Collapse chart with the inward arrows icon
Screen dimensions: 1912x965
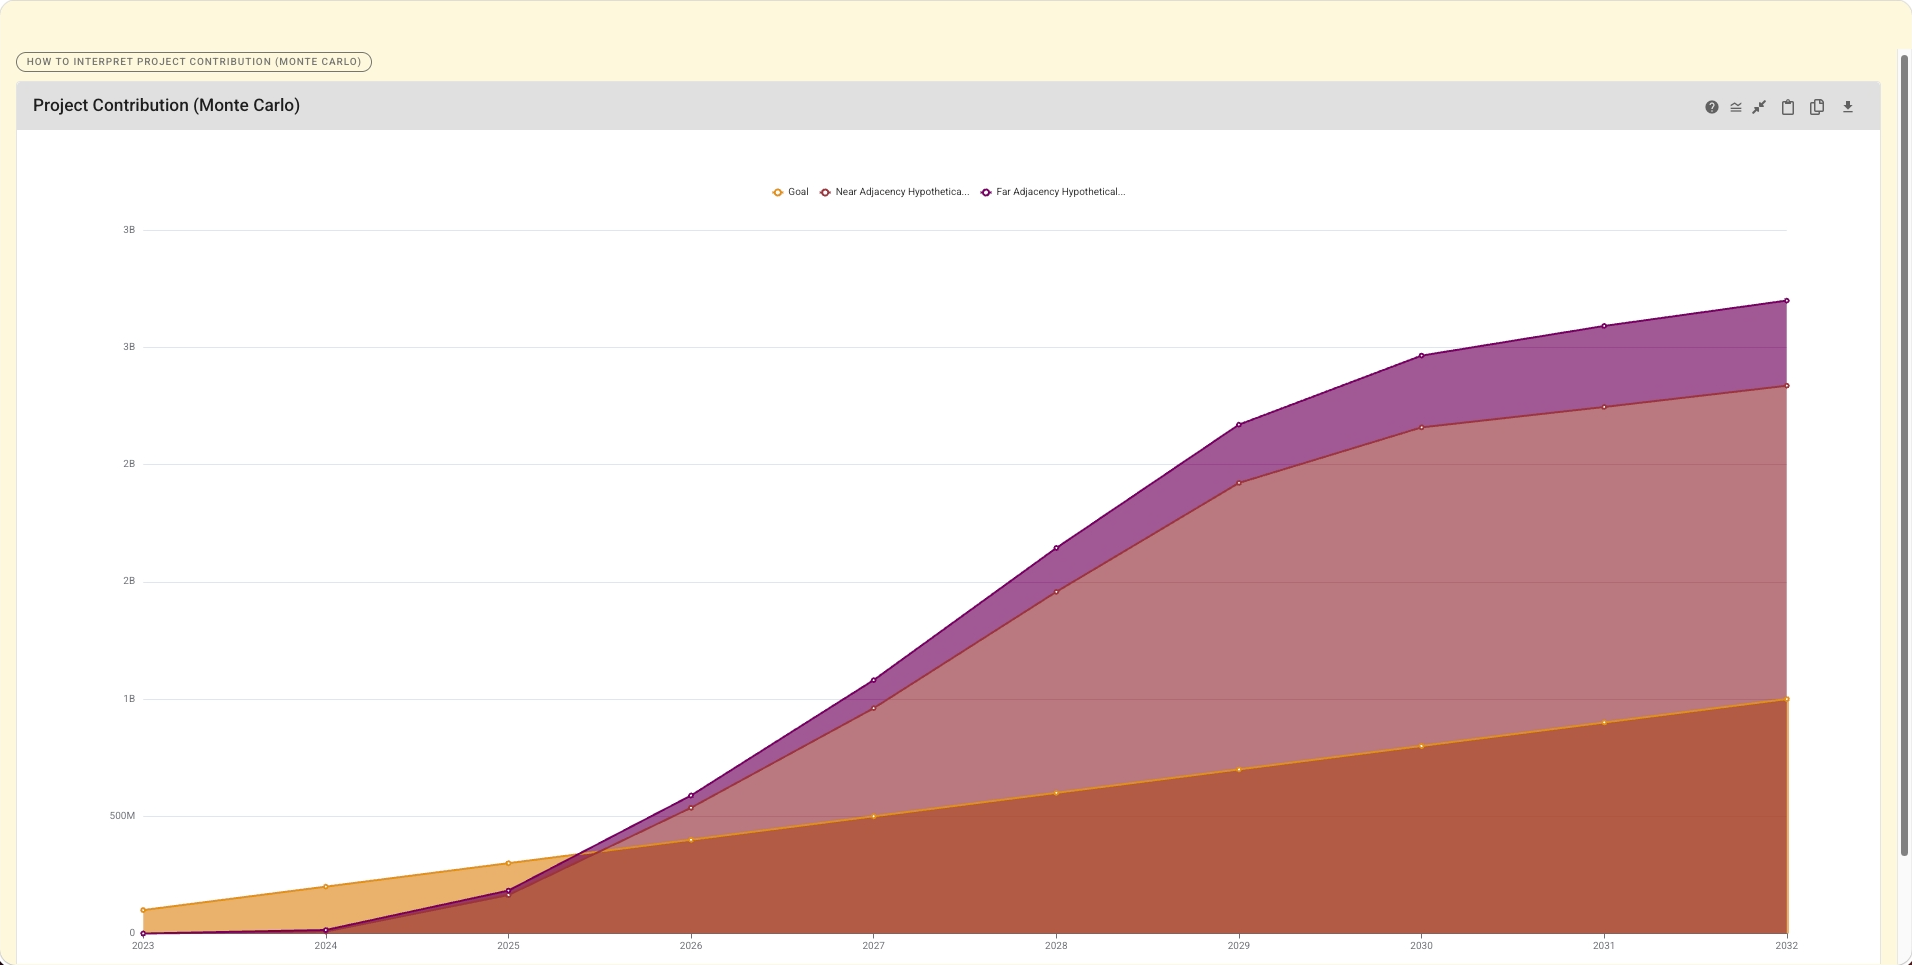pos(1759,107)
